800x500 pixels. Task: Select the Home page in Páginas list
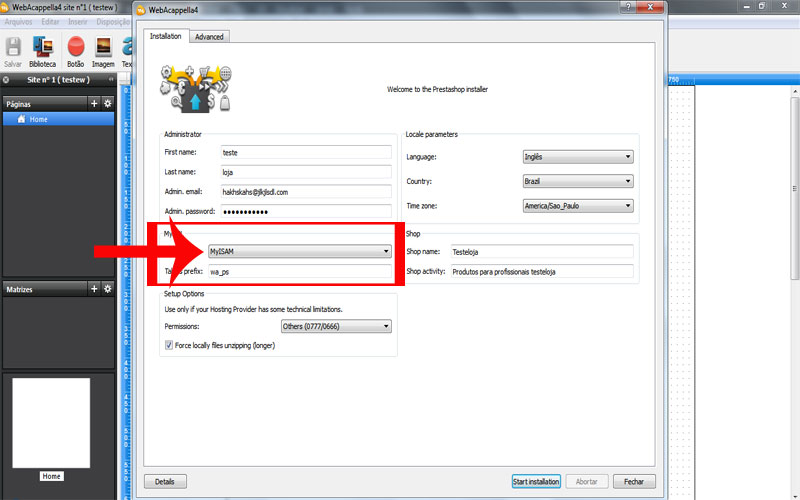point(58,119)
